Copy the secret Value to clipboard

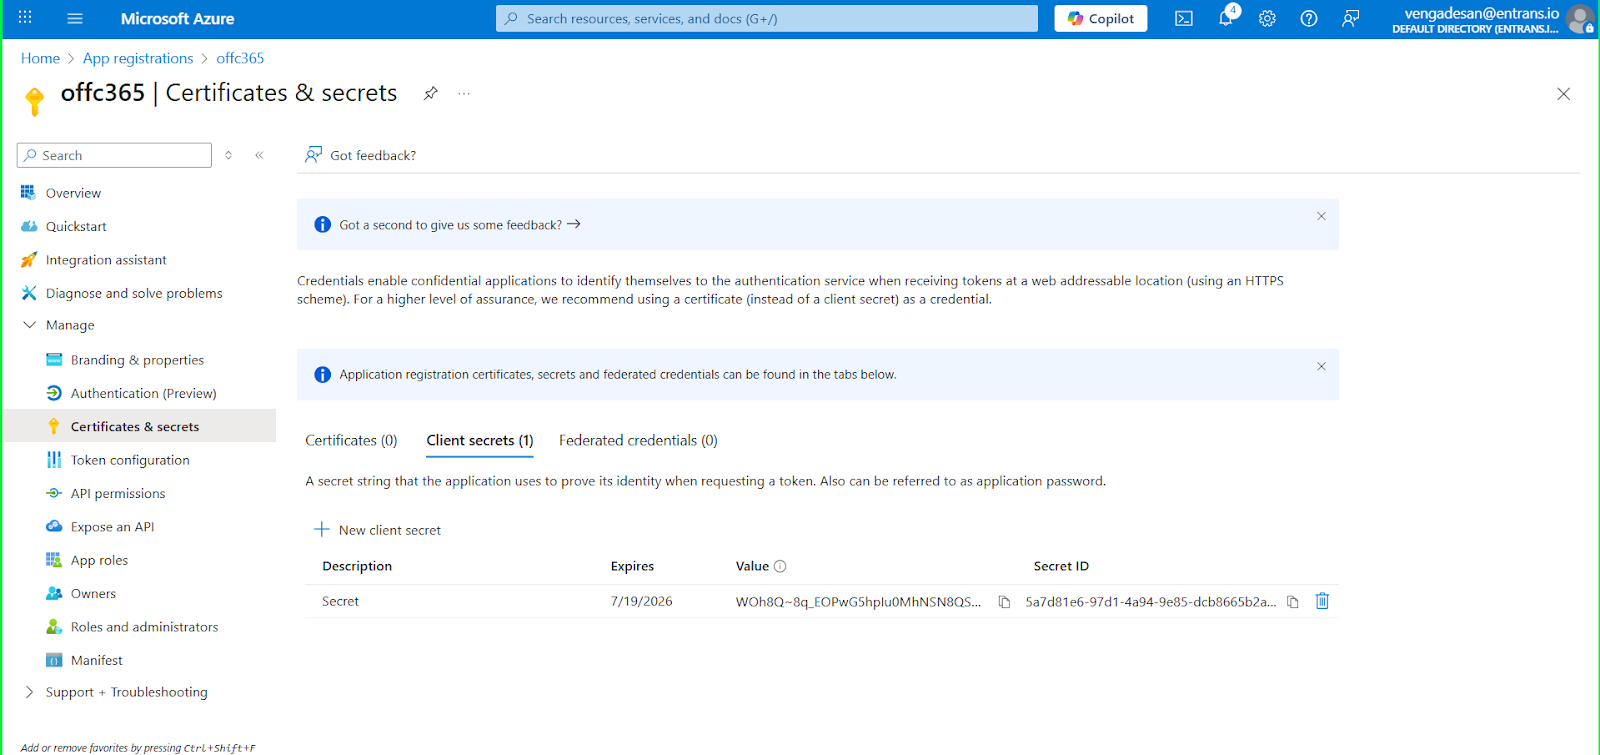point(1004,602)
